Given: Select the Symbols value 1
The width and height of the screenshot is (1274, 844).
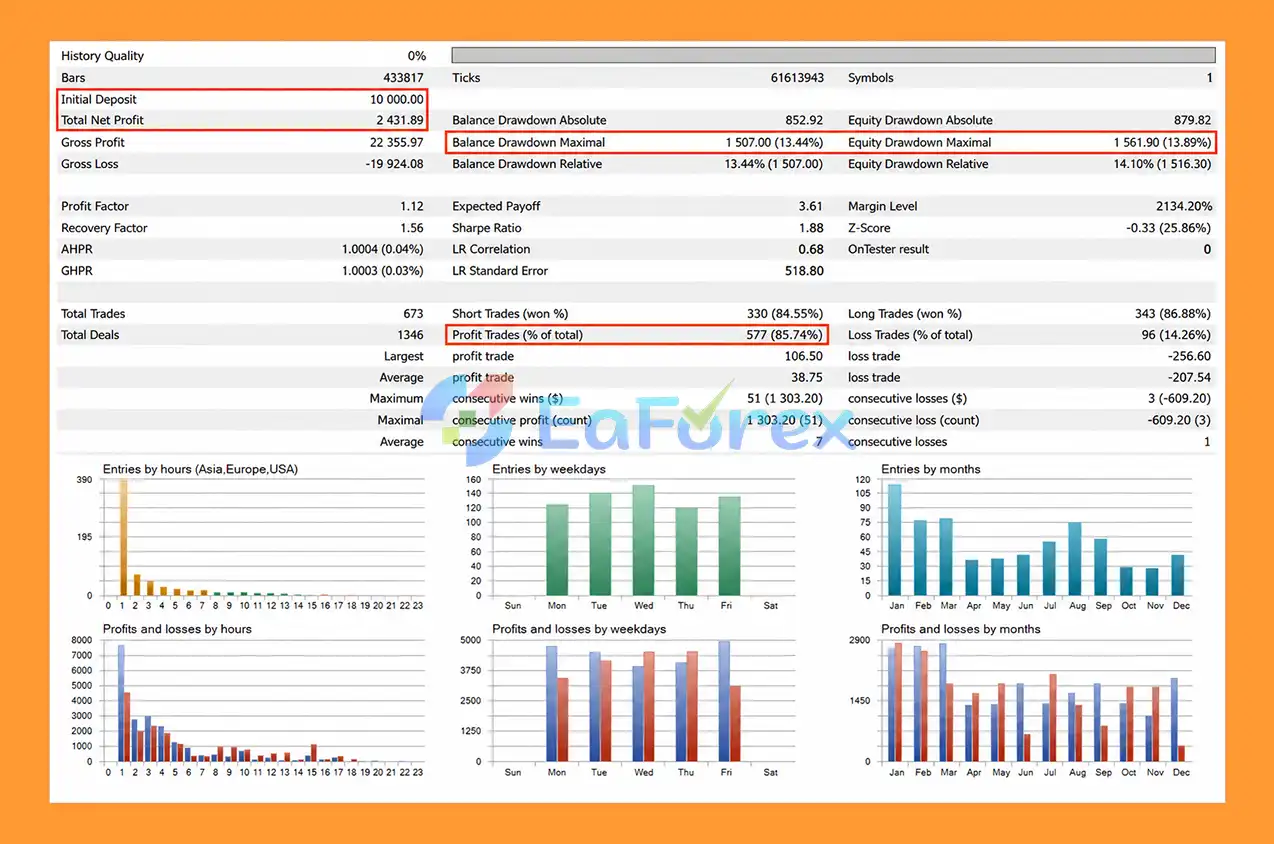Looking at the screenshot, I should (x=1209, y=78).
